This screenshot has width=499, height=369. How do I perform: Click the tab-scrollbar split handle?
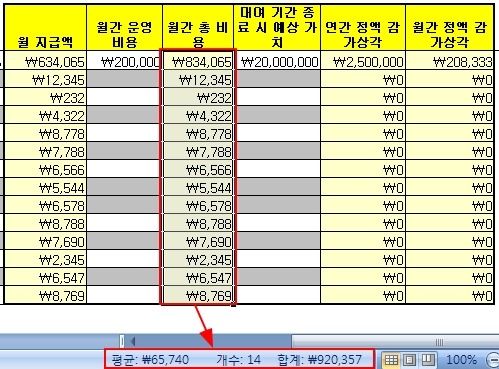pos(122,341)
